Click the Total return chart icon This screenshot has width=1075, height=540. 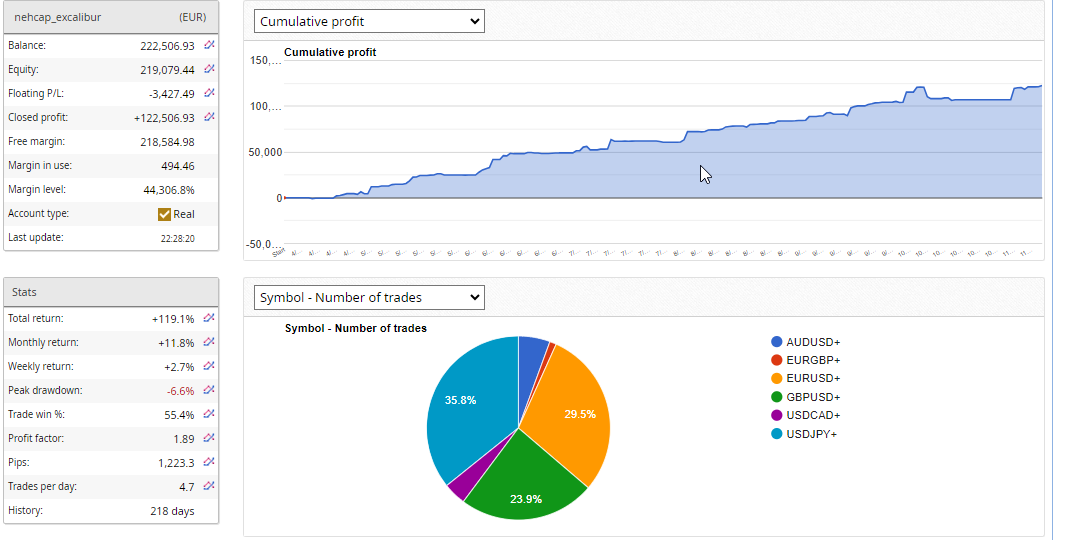coord(209,318)
